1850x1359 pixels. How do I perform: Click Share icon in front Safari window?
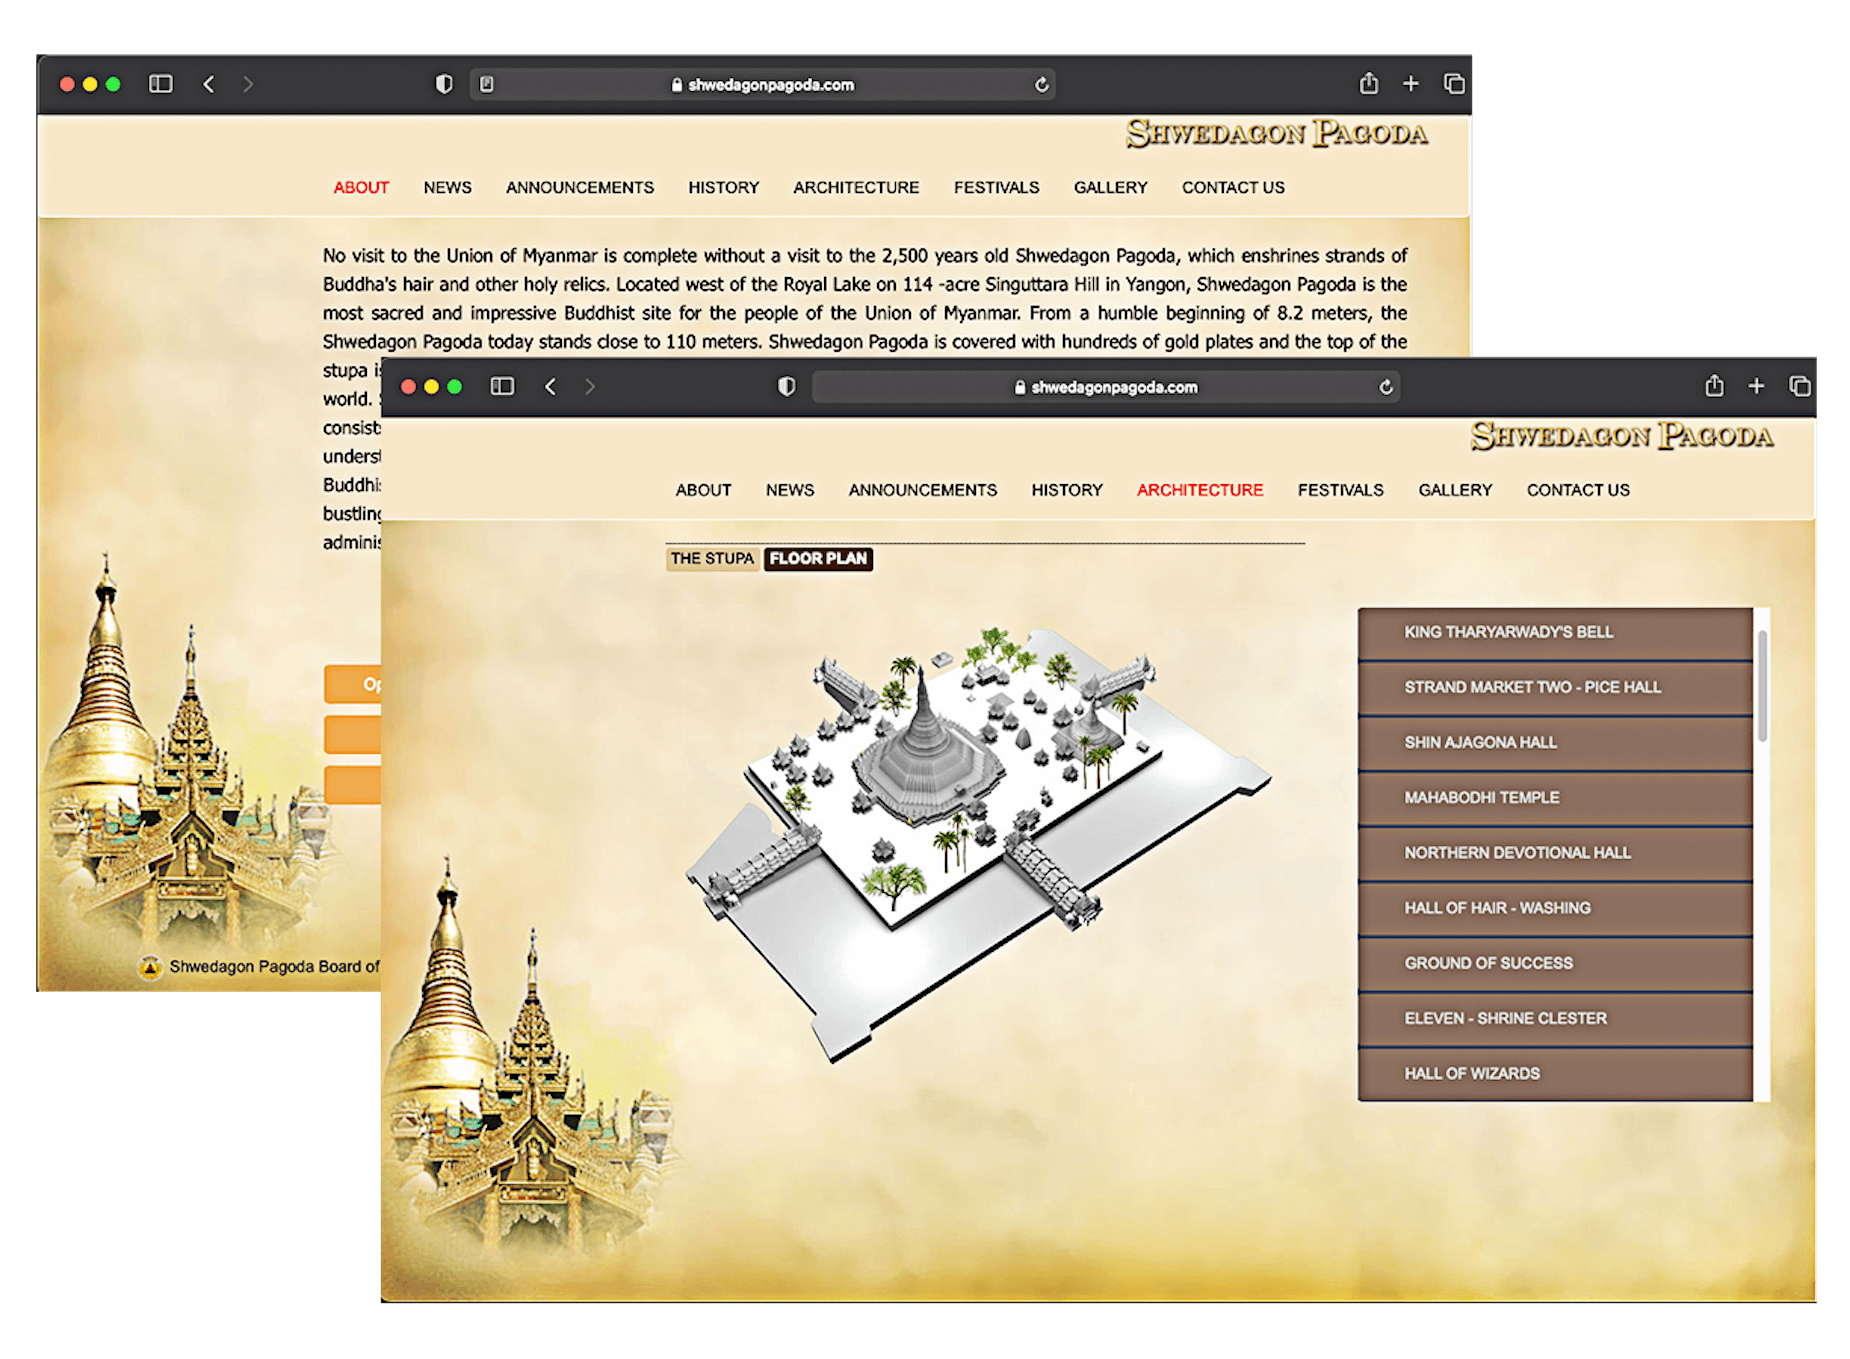pyautogui.click(x=1714, y=385)
